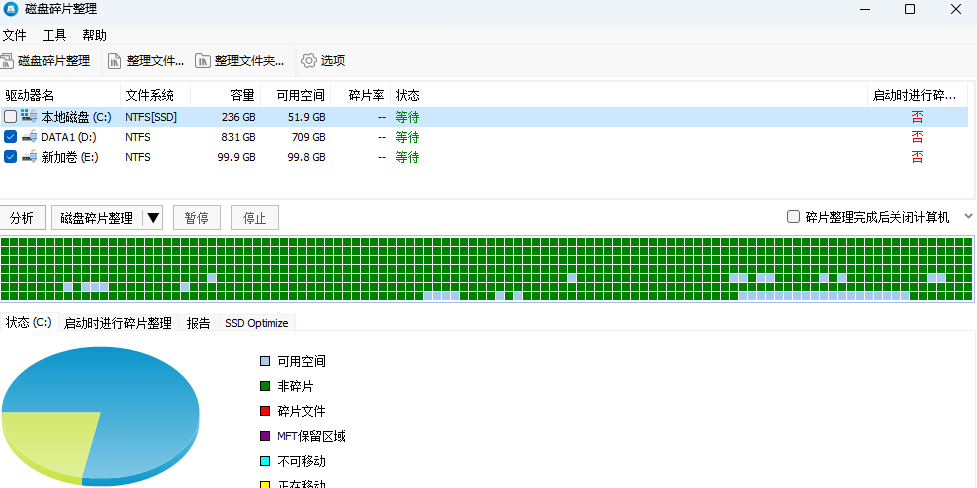Click the 可用空间 legend color swatch
977x488 pixels.
[265, 361]
